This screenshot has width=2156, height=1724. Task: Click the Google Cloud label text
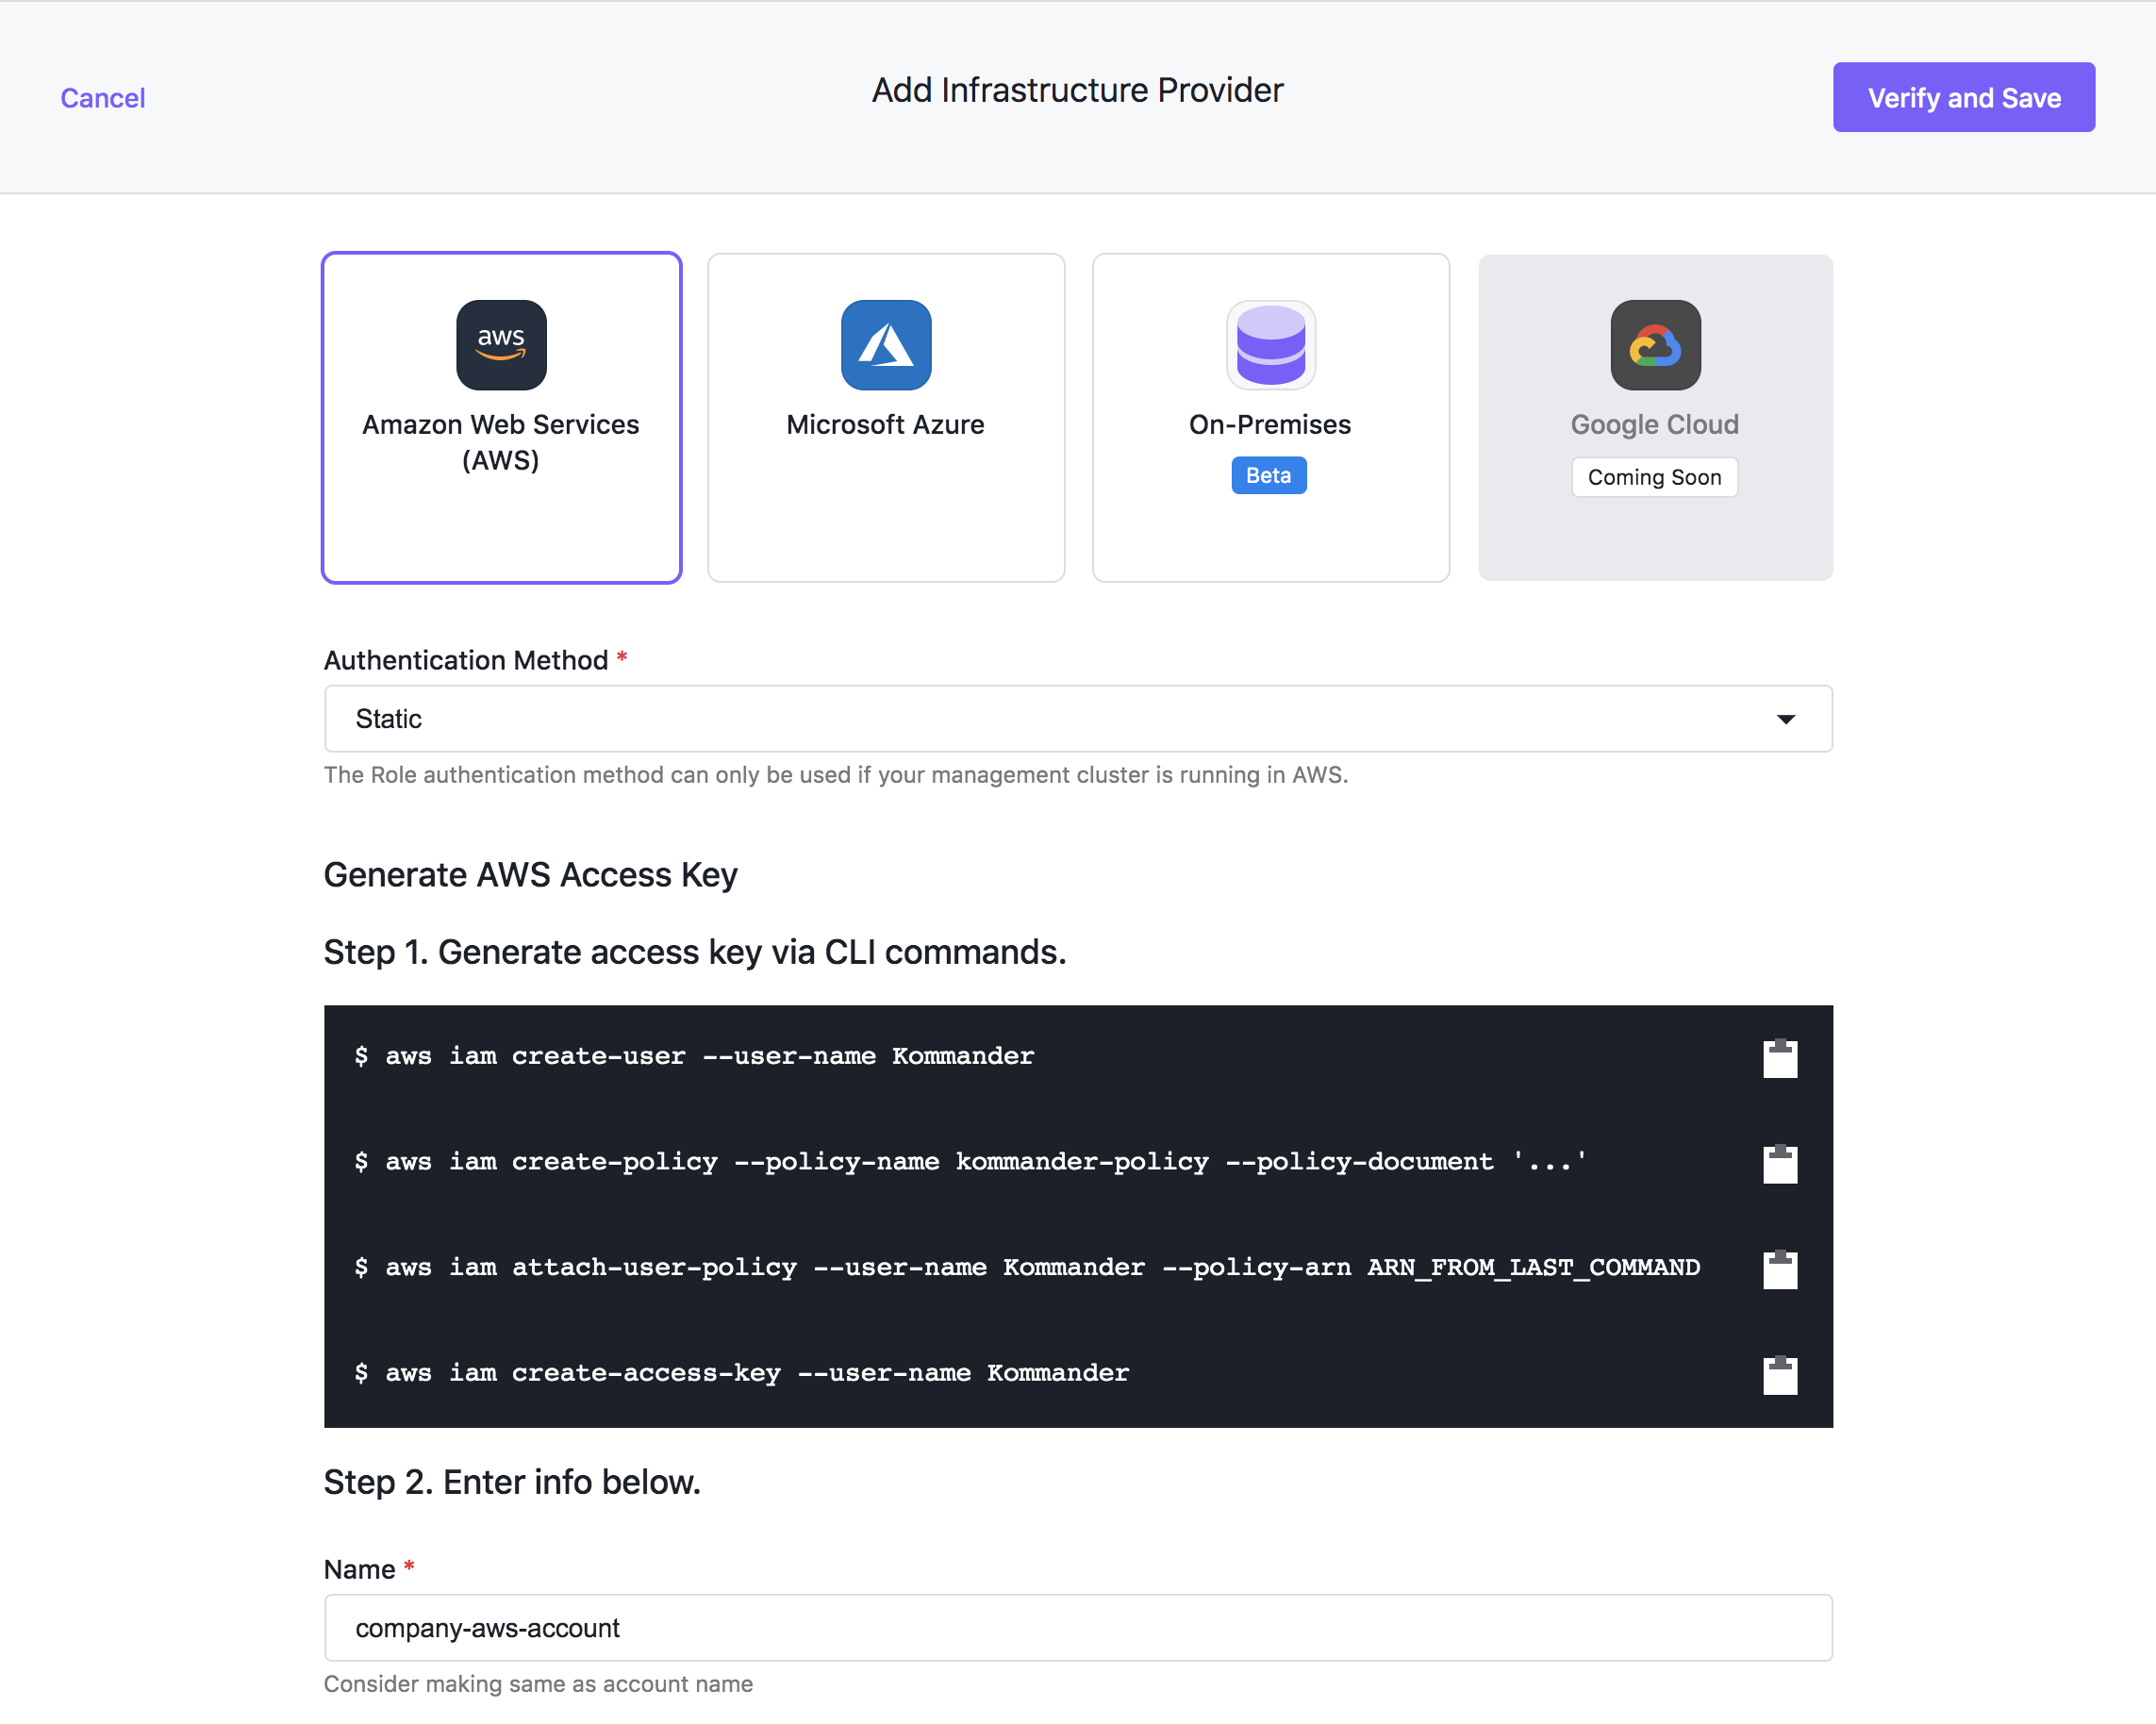coord(1654,425)
